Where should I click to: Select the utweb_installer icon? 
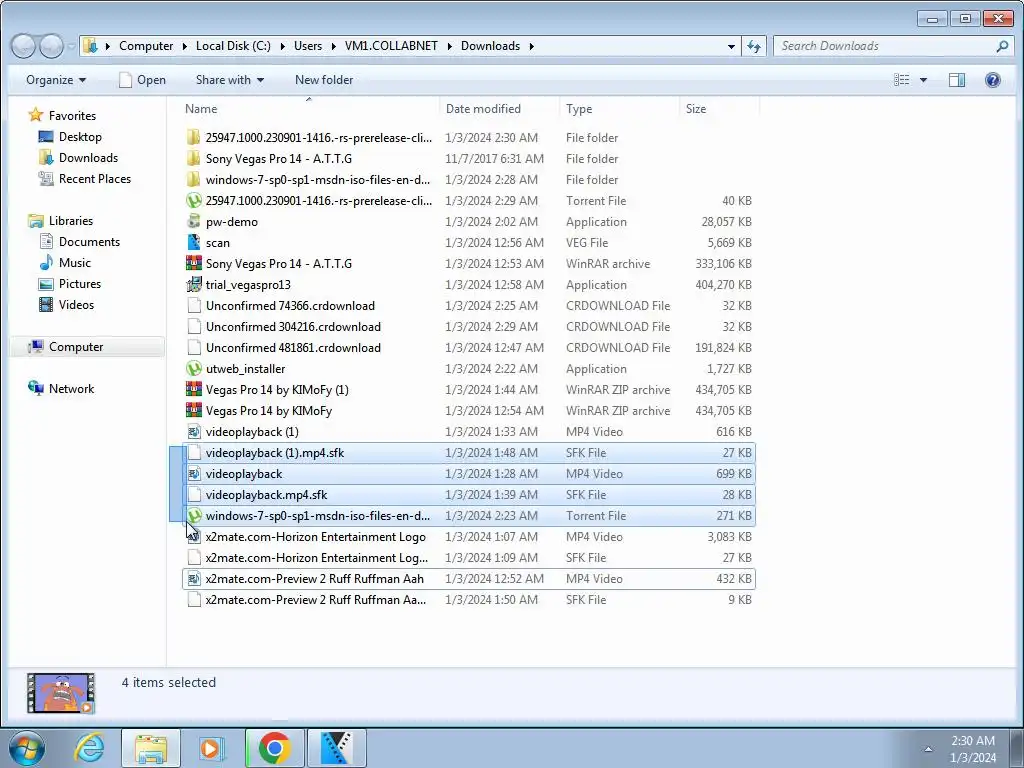coord(193,368)
